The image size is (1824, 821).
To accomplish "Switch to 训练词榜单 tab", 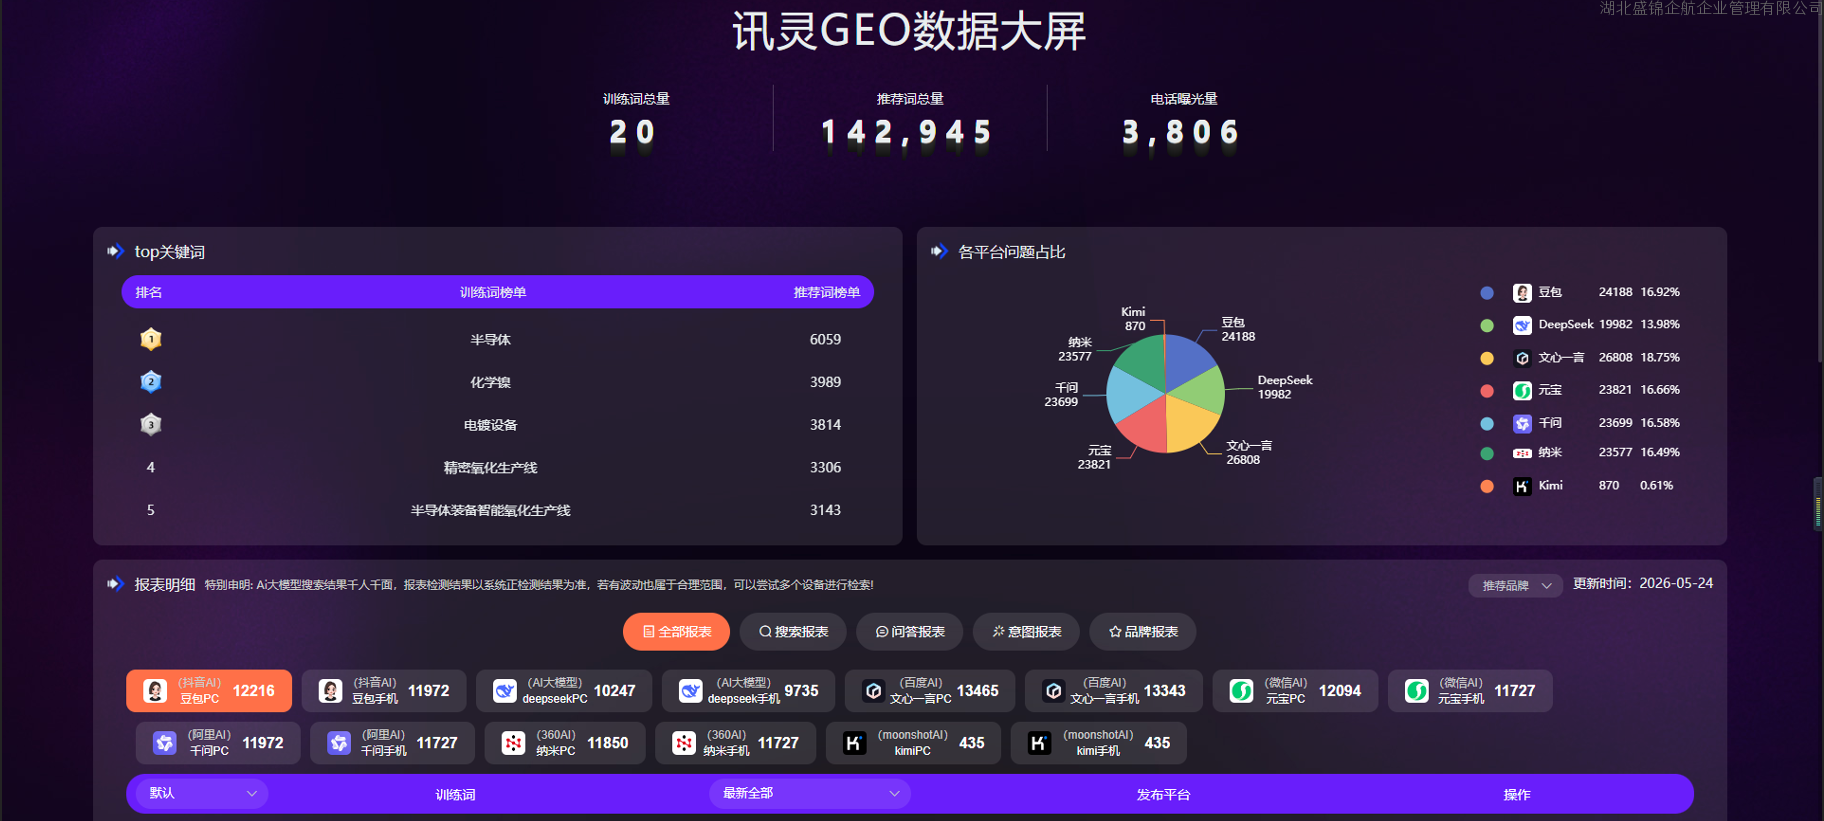I will (493, 292).
